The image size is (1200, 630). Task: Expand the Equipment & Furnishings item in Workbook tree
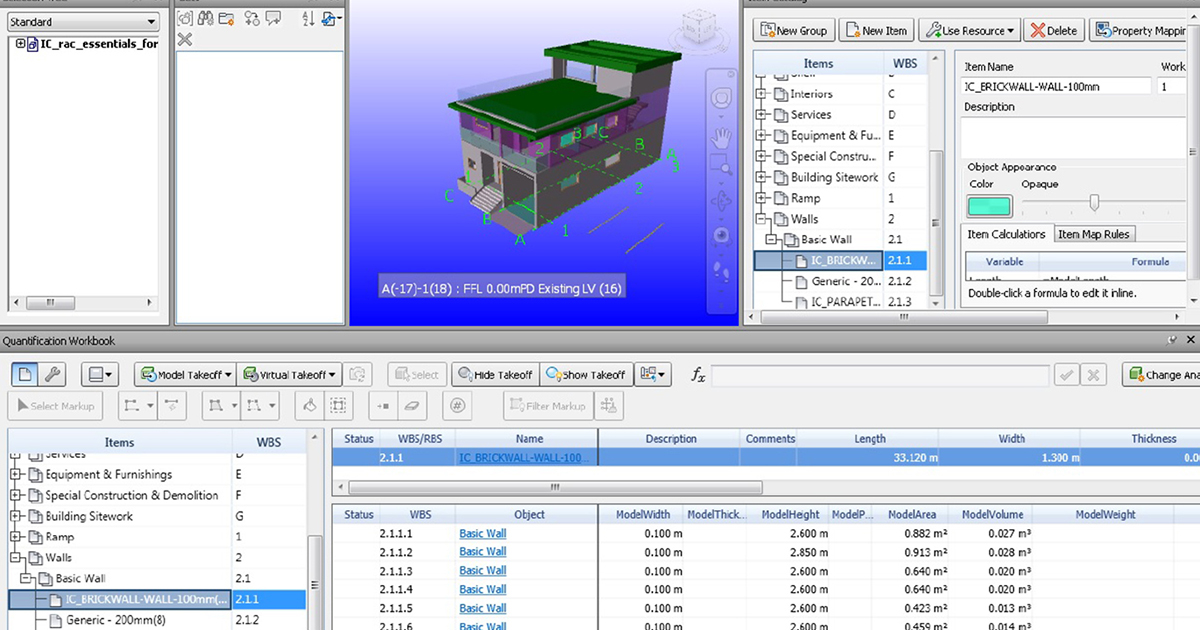(17, 475)
